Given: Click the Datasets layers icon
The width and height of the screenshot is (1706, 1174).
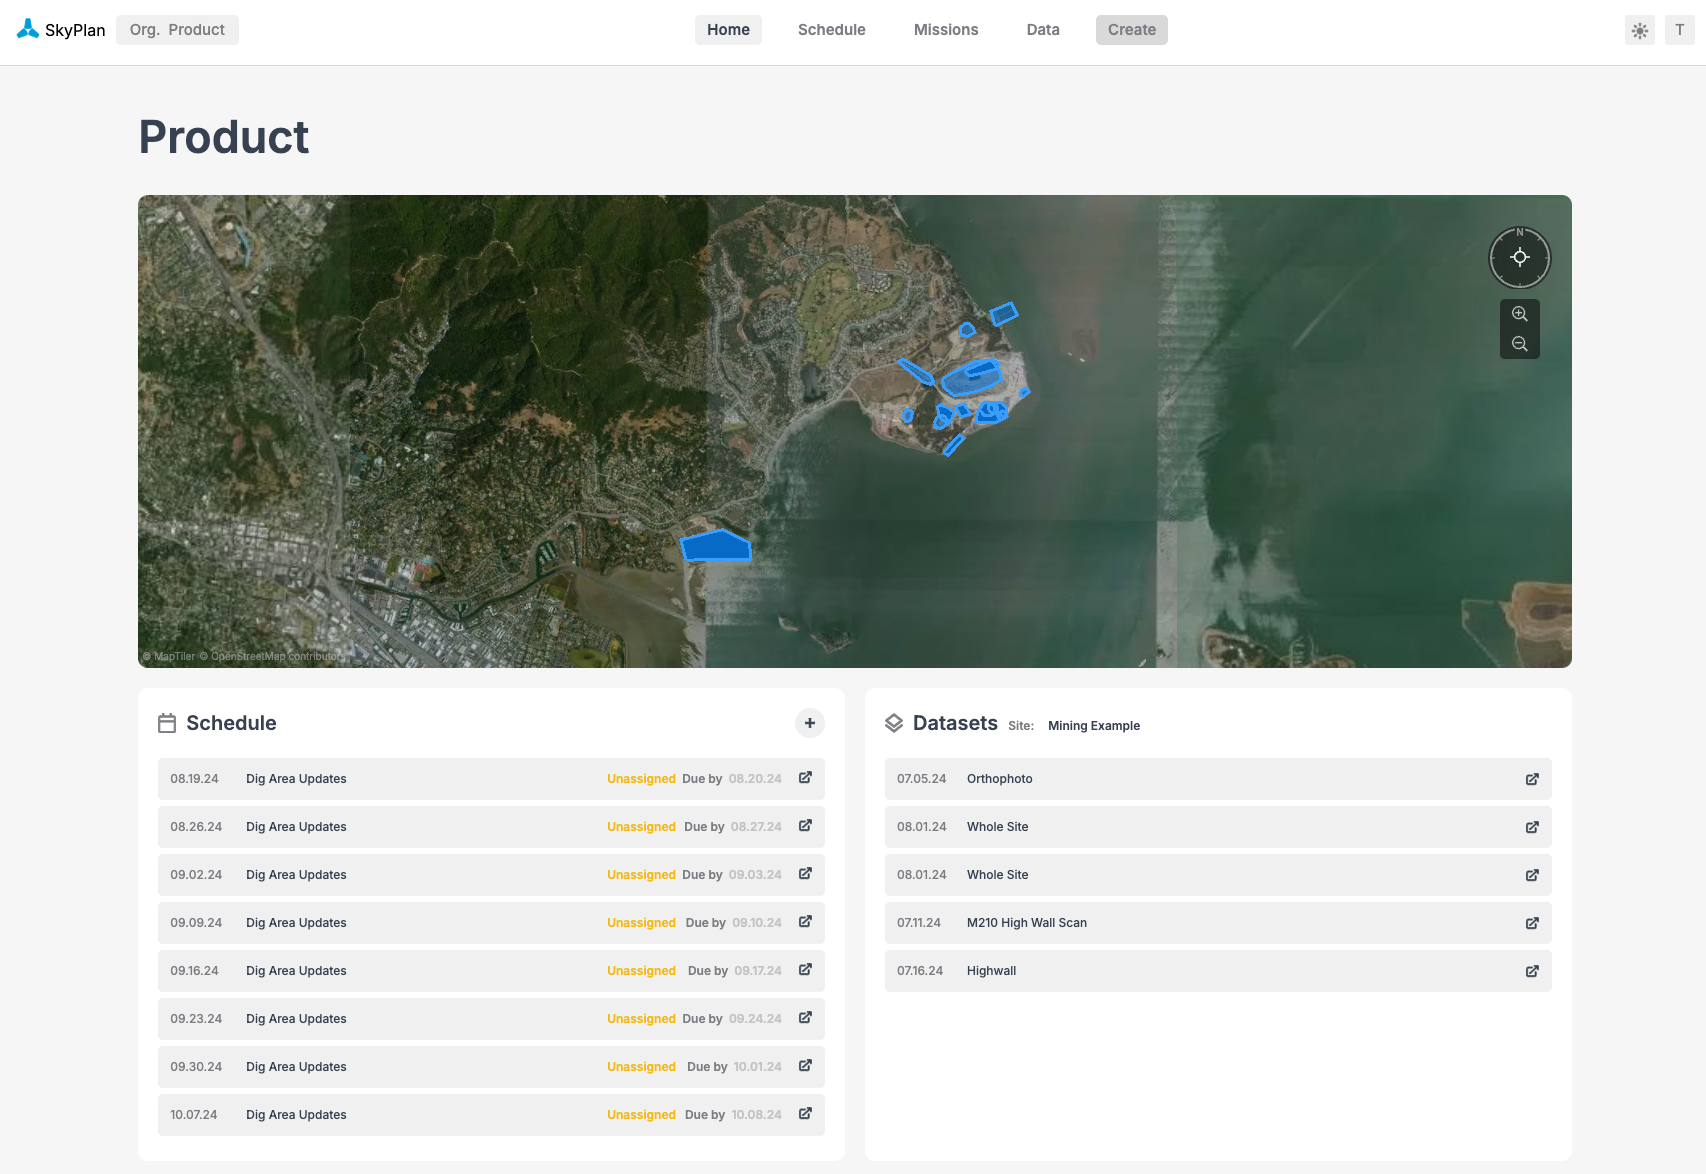Looking at the screenshot, I should (894, 723).
